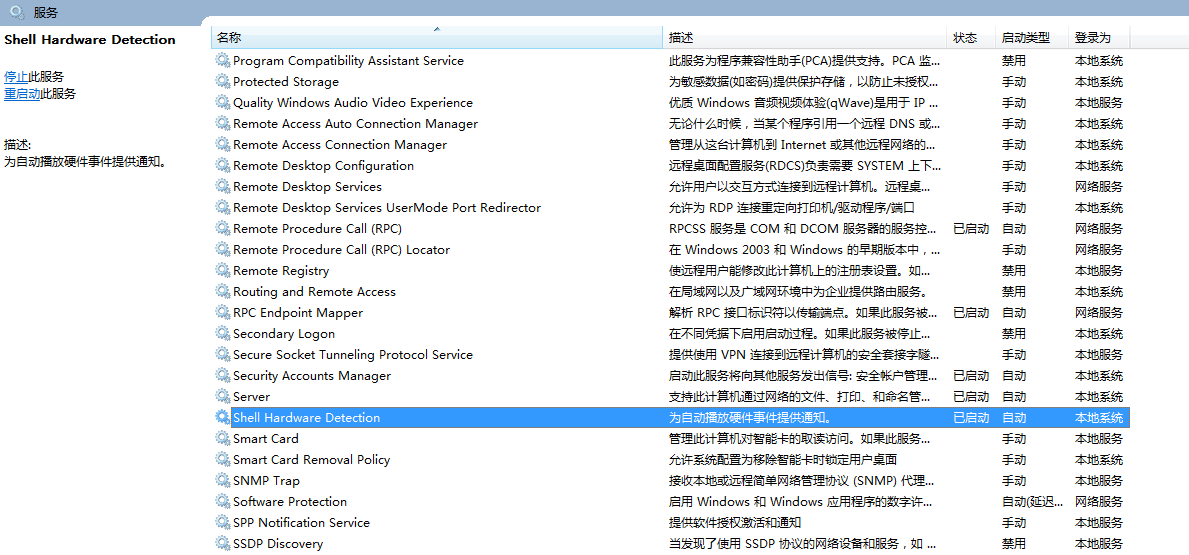Select Quality Windows Audio Video Experience
The height and width of the screenshot is (555, 1189).
tap(353, 103)
